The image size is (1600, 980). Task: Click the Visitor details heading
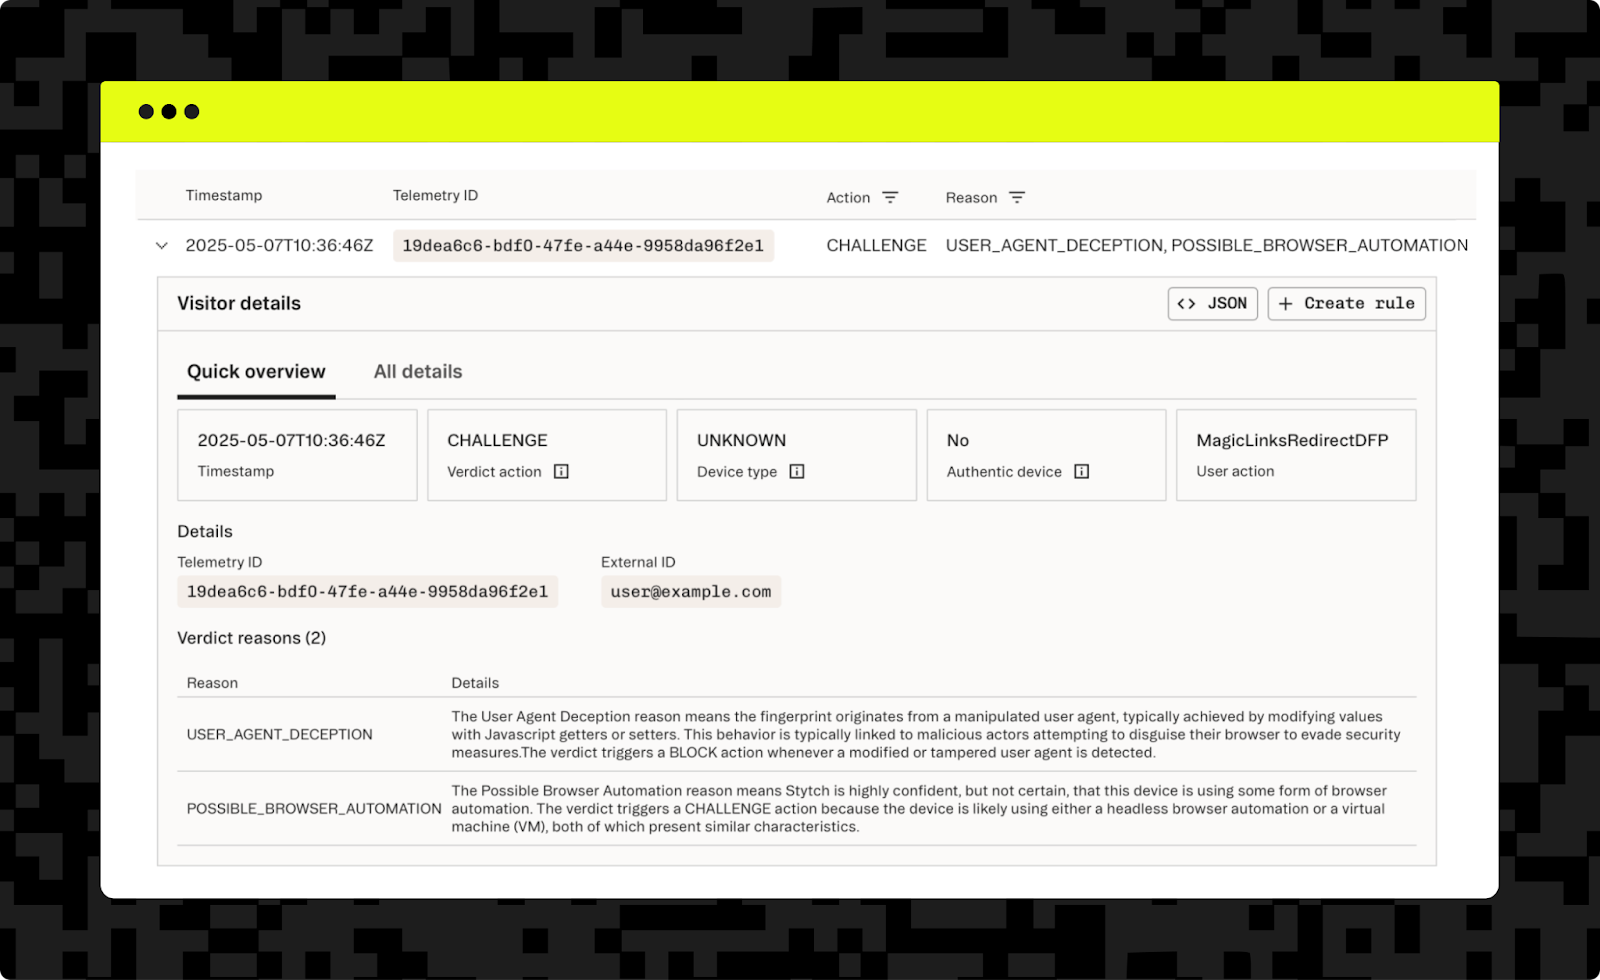(x=239, y=304)
